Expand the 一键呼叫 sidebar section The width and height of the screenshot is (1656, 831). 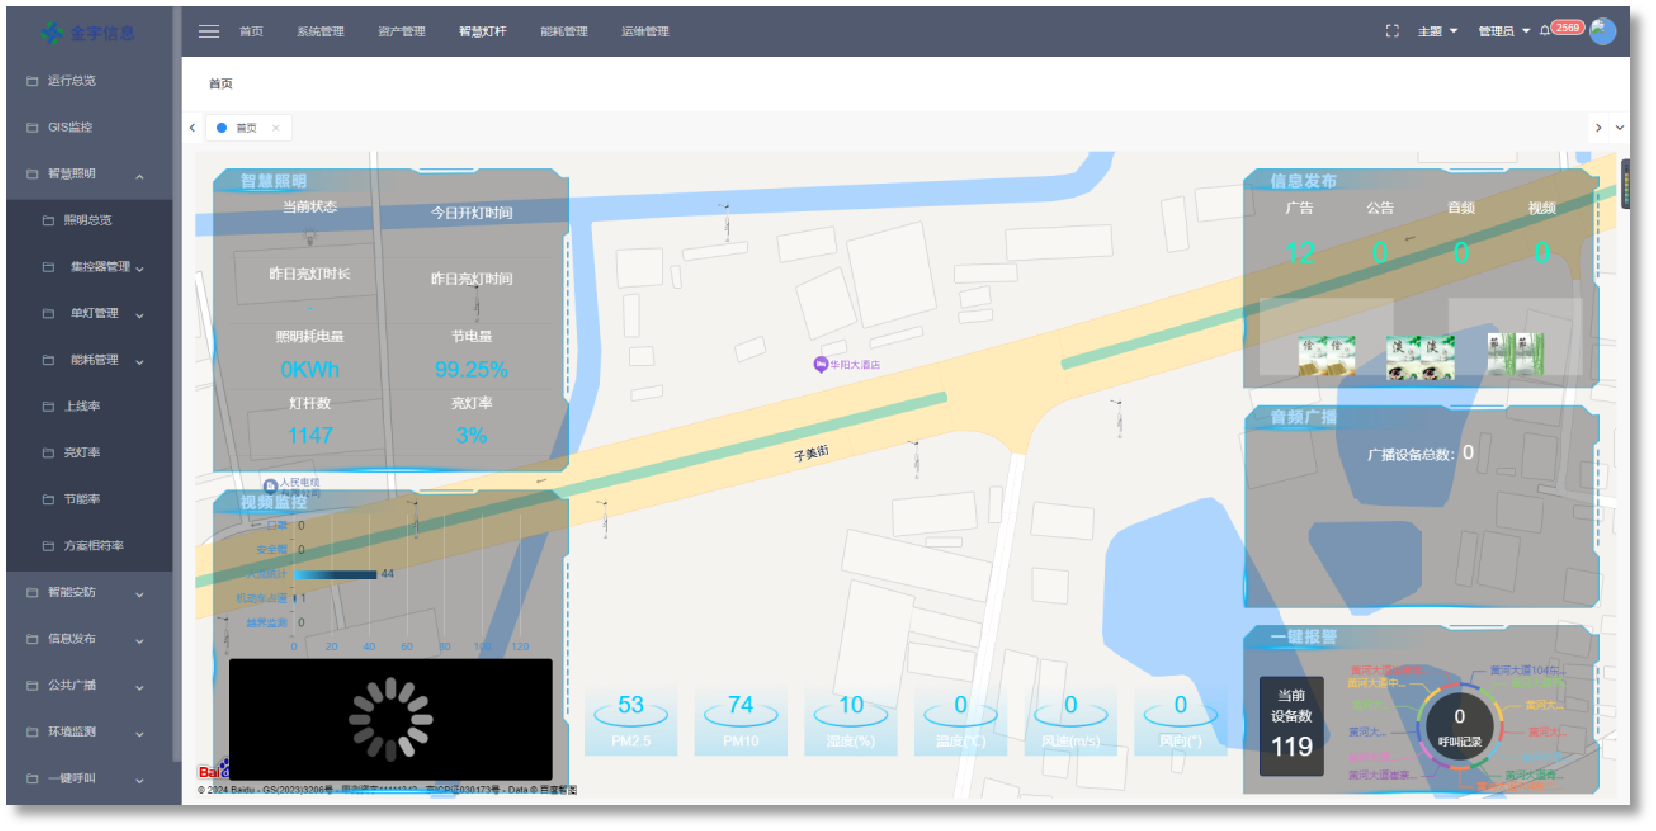[139, 780]
